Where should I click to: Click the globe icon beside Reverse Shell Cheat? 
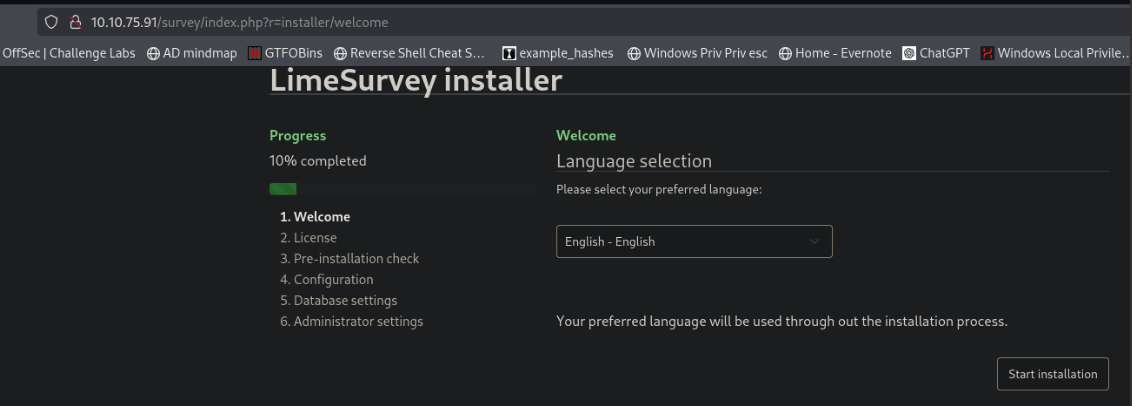(340, 53)
